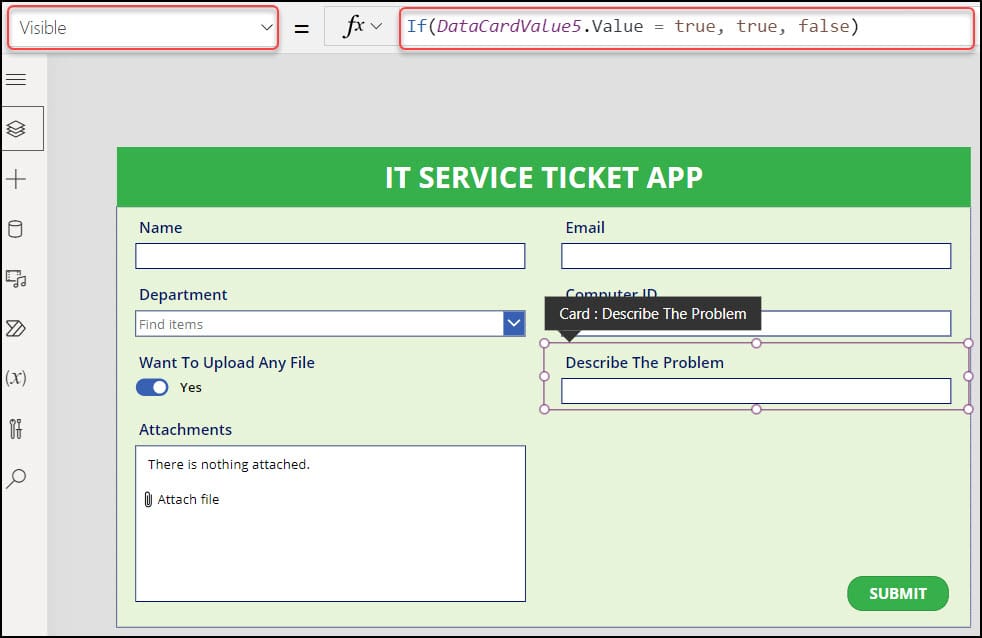Viewport: 982px width, 638px height.
Task: Turn off the Want To Upload toggle
Action: point(152,388)
